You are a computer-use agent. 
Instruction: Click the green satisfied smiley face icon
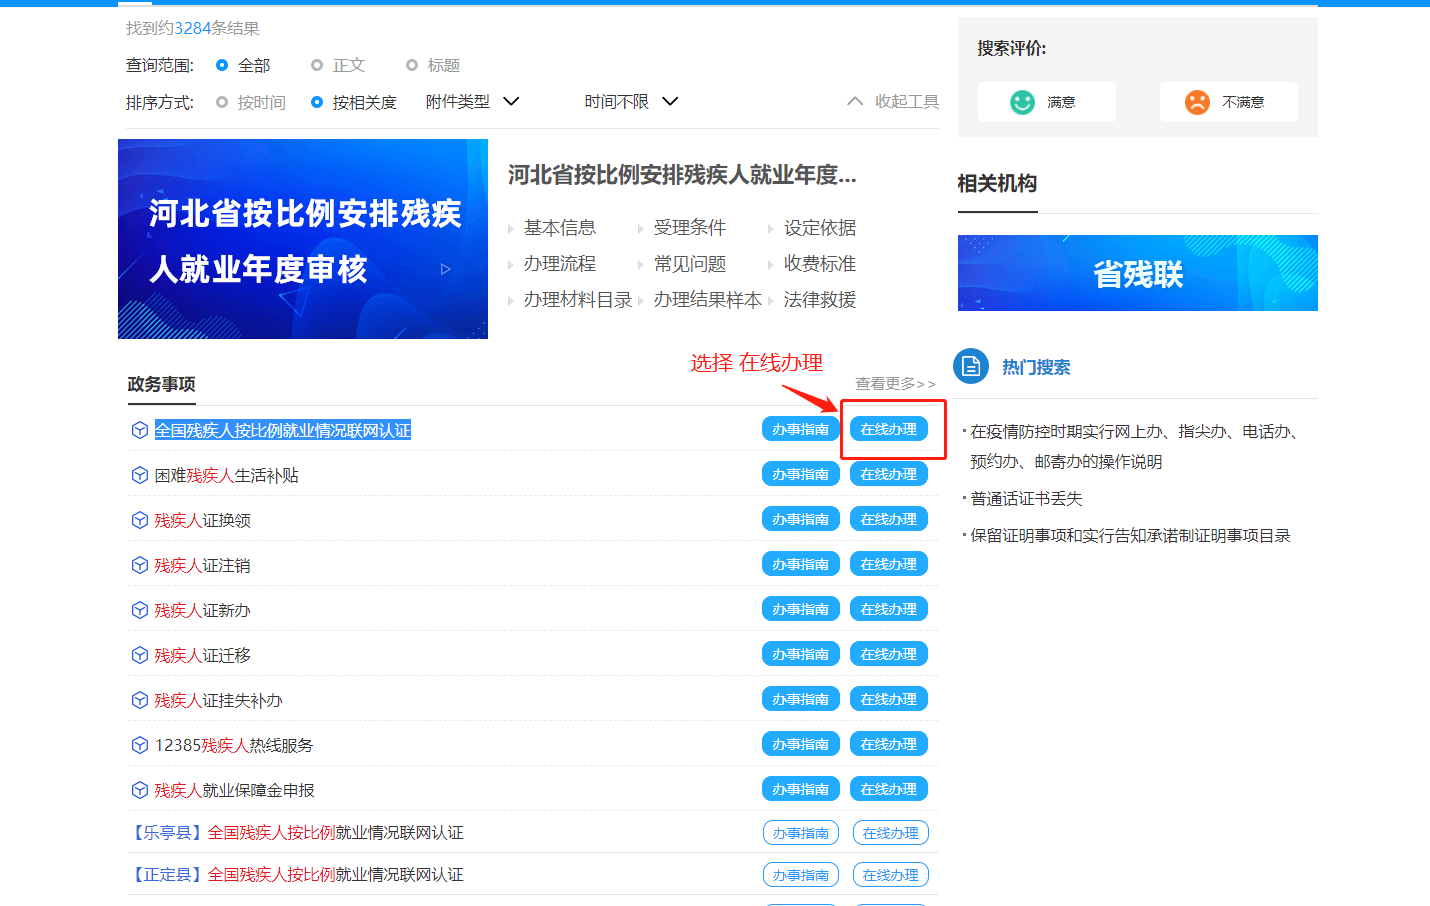1022,102
